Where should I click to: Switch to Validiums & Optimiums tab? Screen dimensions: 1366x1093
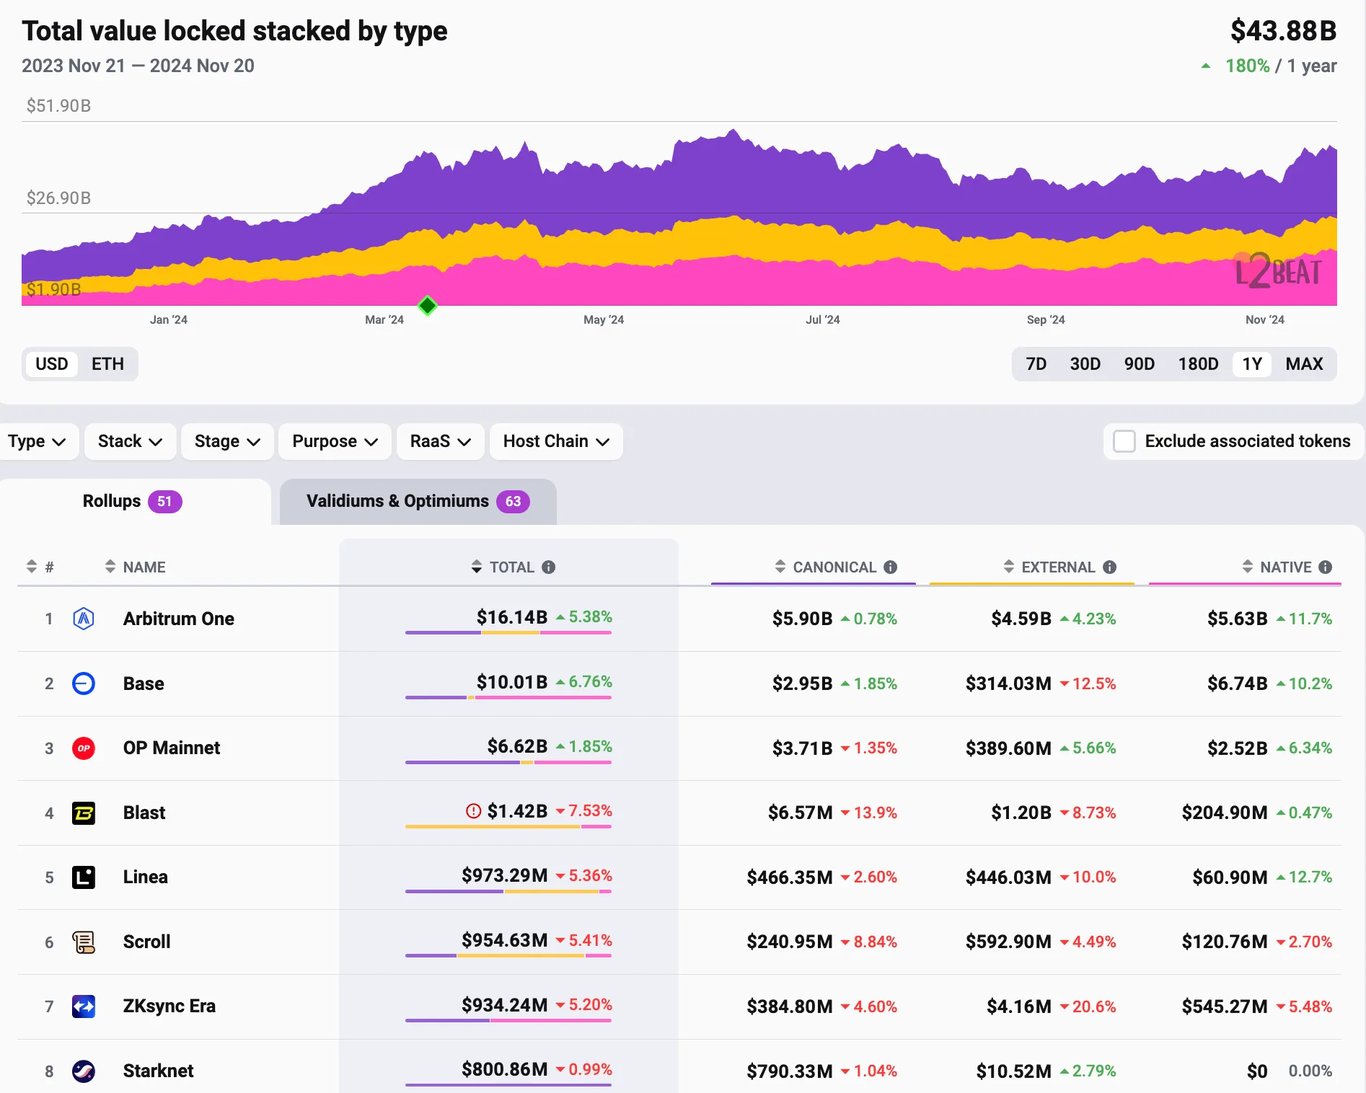click(x=418, y=501)
